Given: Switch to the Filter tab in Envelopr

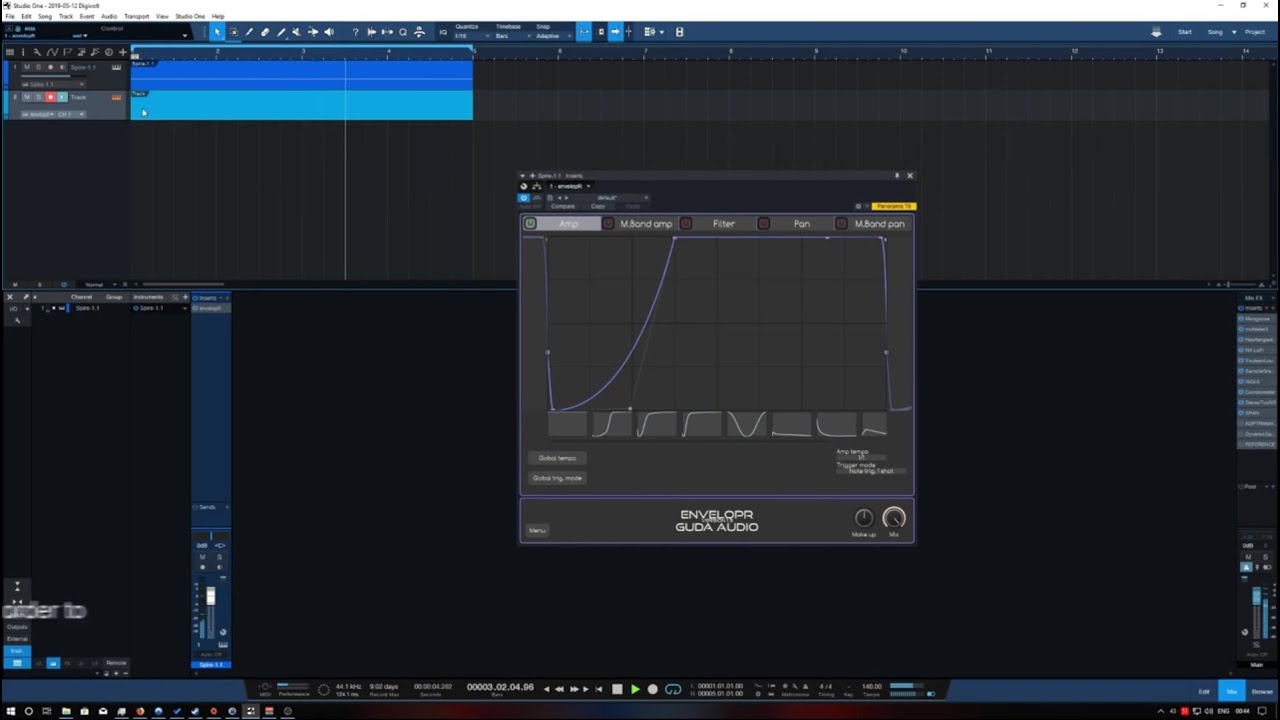Looking at the screenshot, I should click(x=724, y=224).
